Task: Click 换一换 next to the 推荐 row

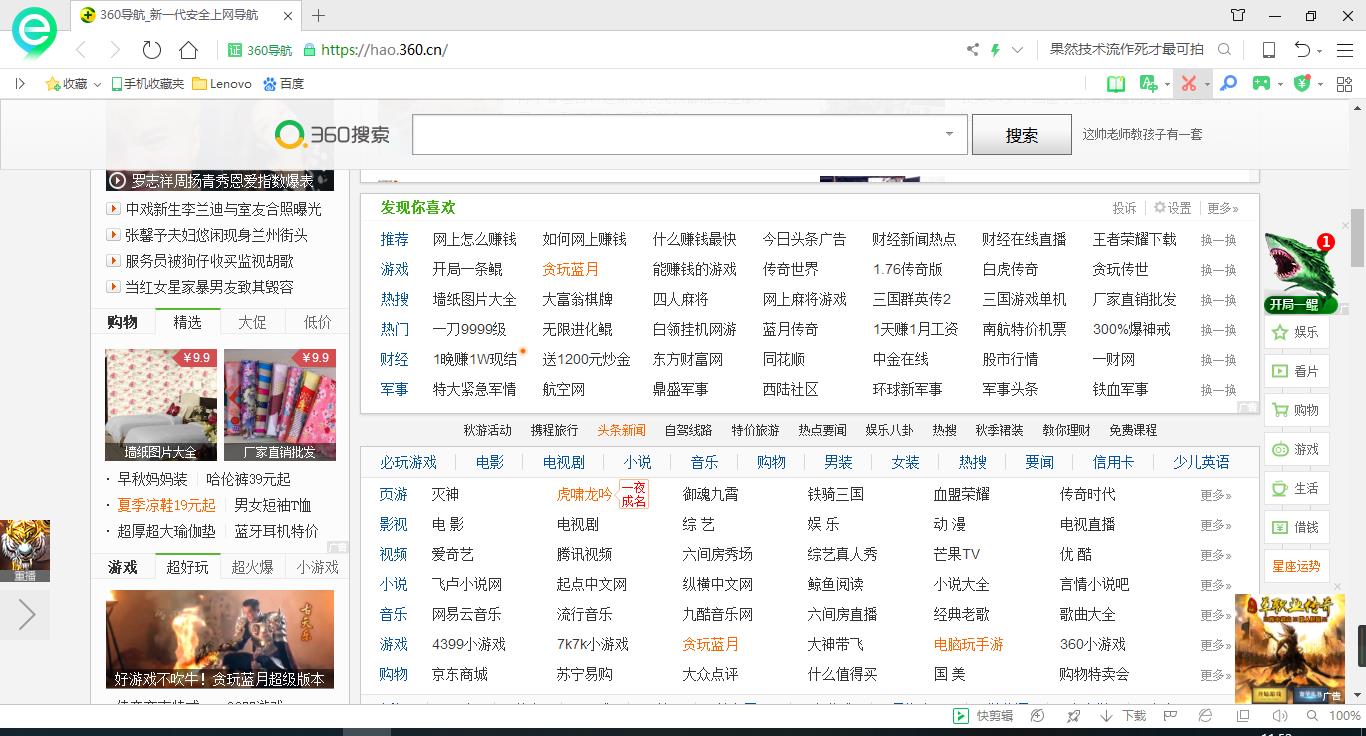Action: (x=1216, y=239)
